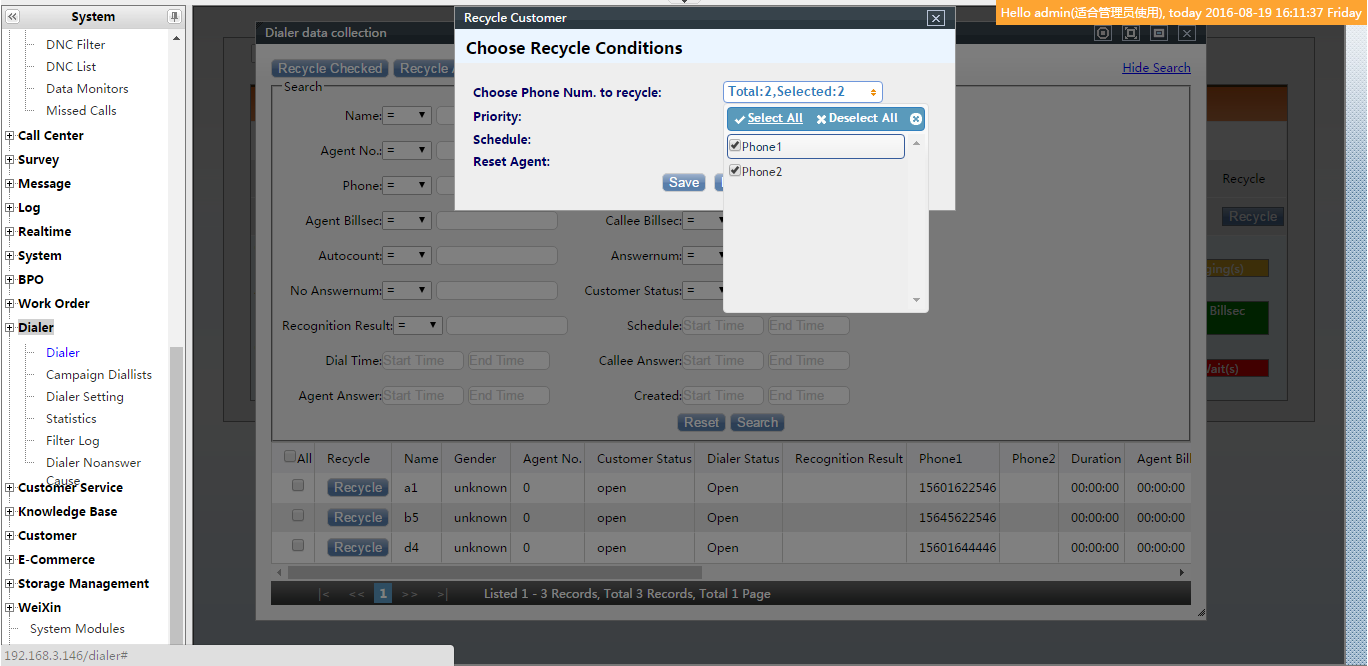This screenshot has width=1368, height=666.
Task: Tick the All checkbox in the table header
Action: point(290,457)
